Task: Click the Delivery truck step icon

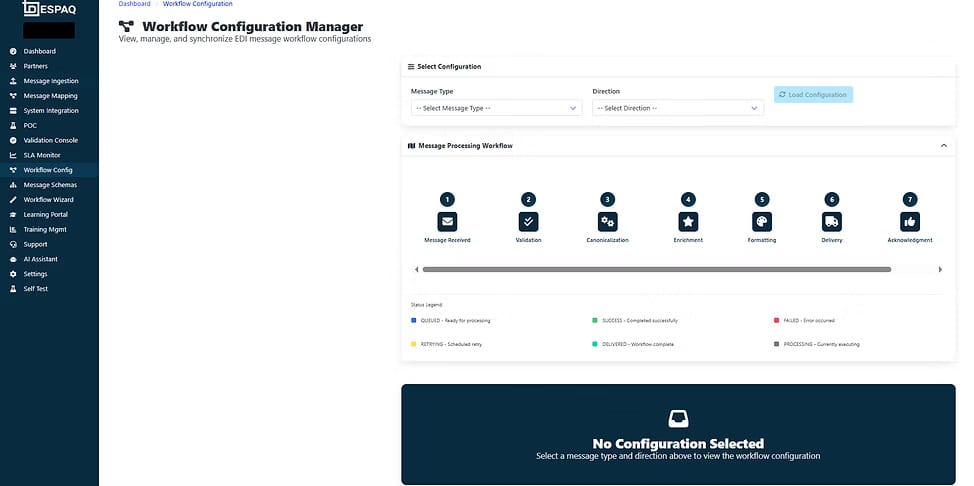Action: [x=832, y=221]
